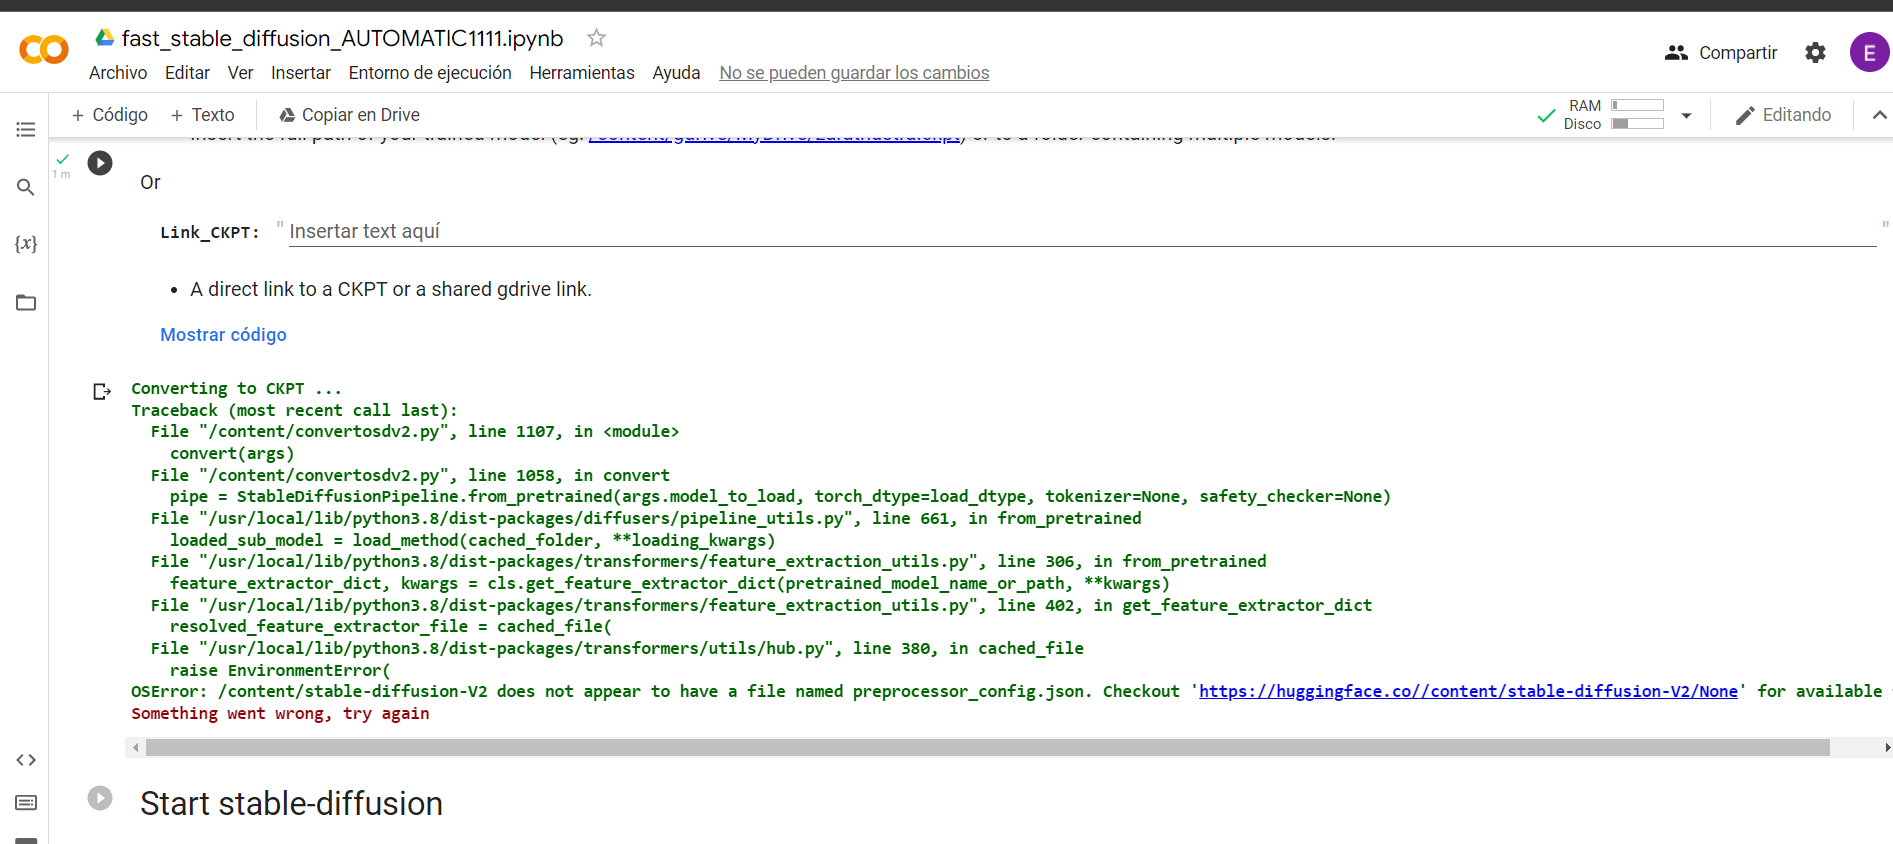Open the Herramientas menu
The height and width of the screenshot is (844, 1893).
coord(582,73)
